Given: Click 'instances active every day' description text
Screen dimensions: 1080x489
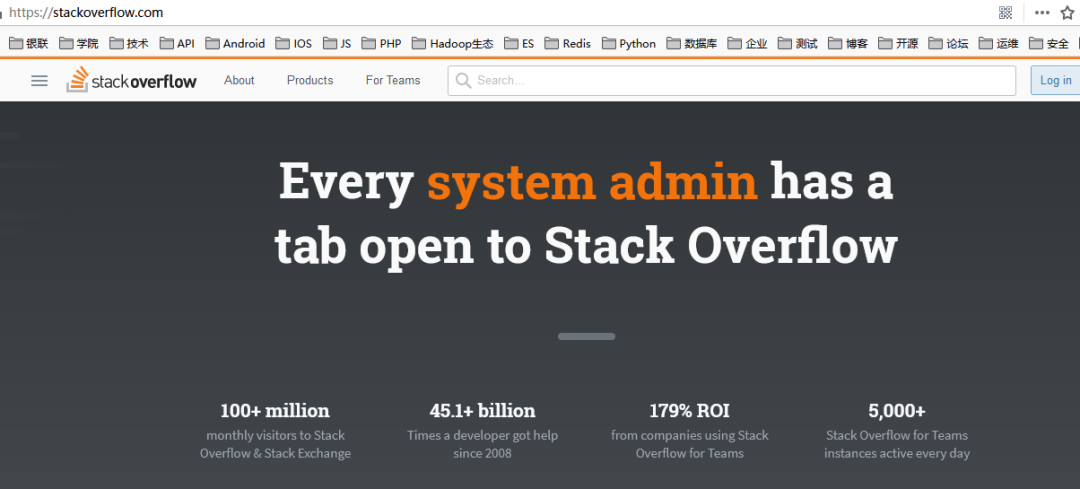Looking at the screenshot, I should pos(897,453).
